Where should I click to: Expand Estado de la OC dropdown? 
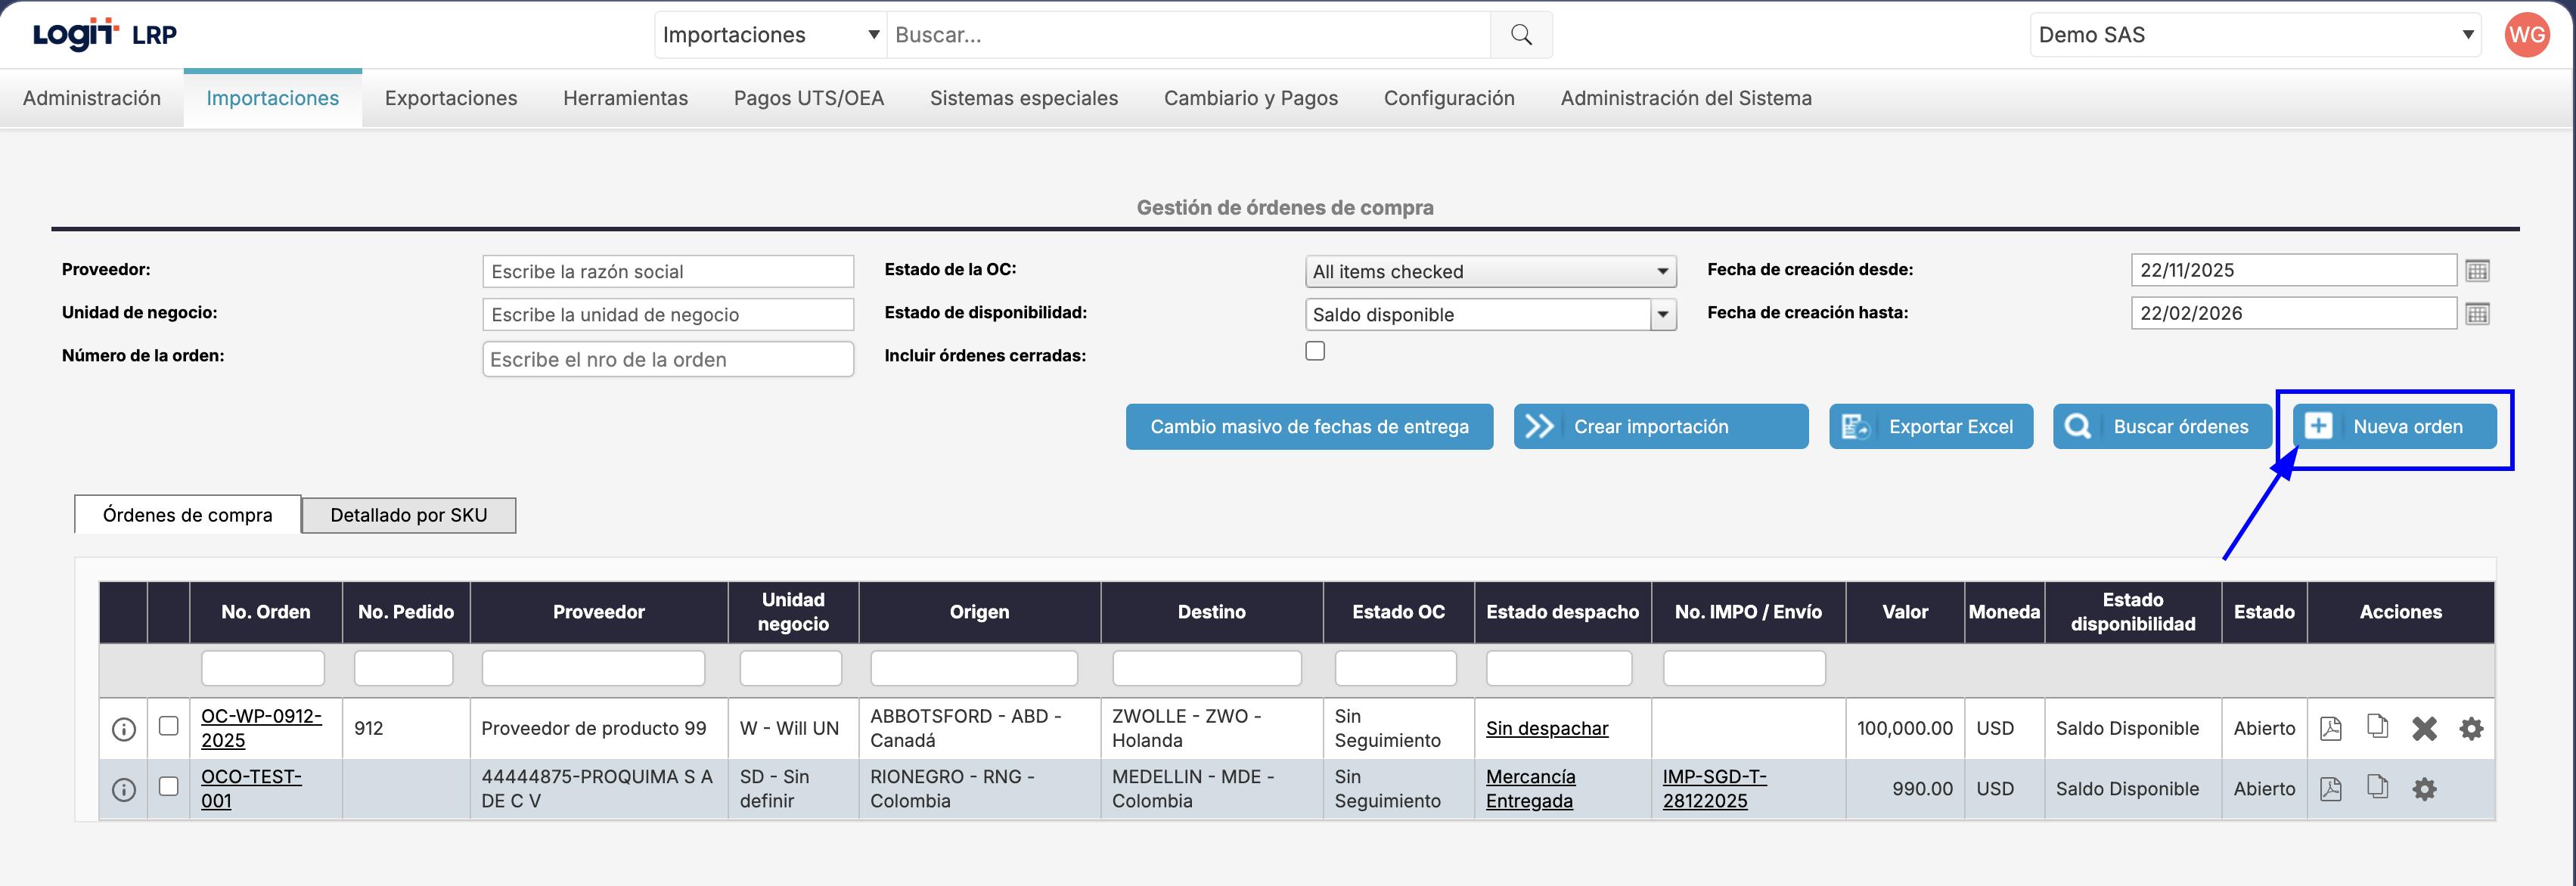(1490, 271)
